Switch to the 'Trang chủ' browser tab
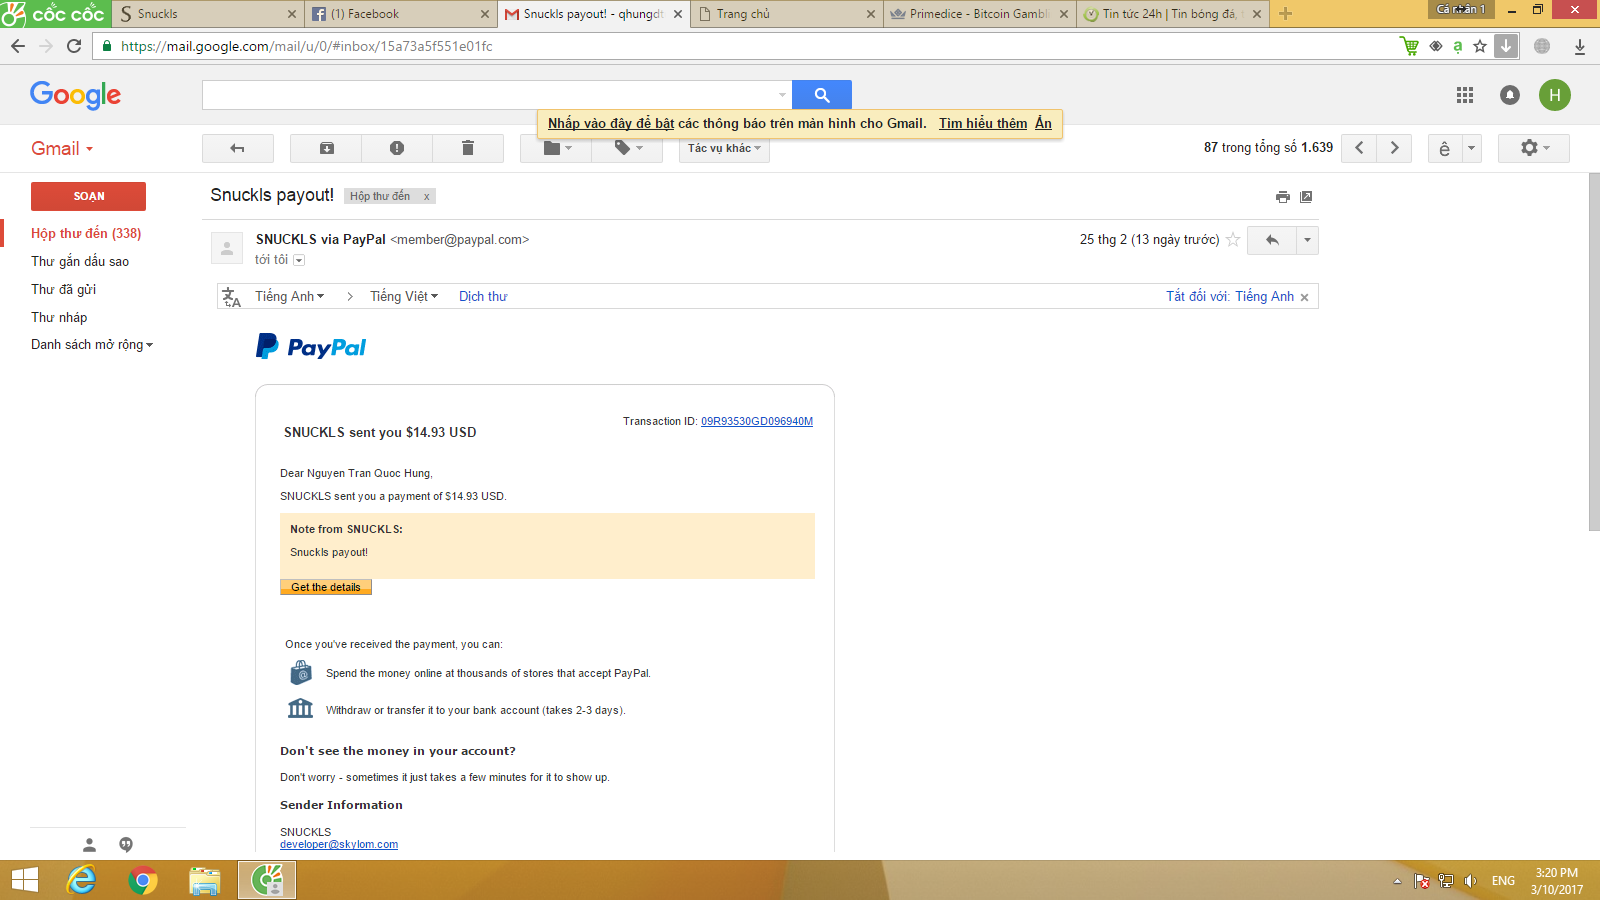The height and width of the screenshot is (900, 1600). click(787, 14)
